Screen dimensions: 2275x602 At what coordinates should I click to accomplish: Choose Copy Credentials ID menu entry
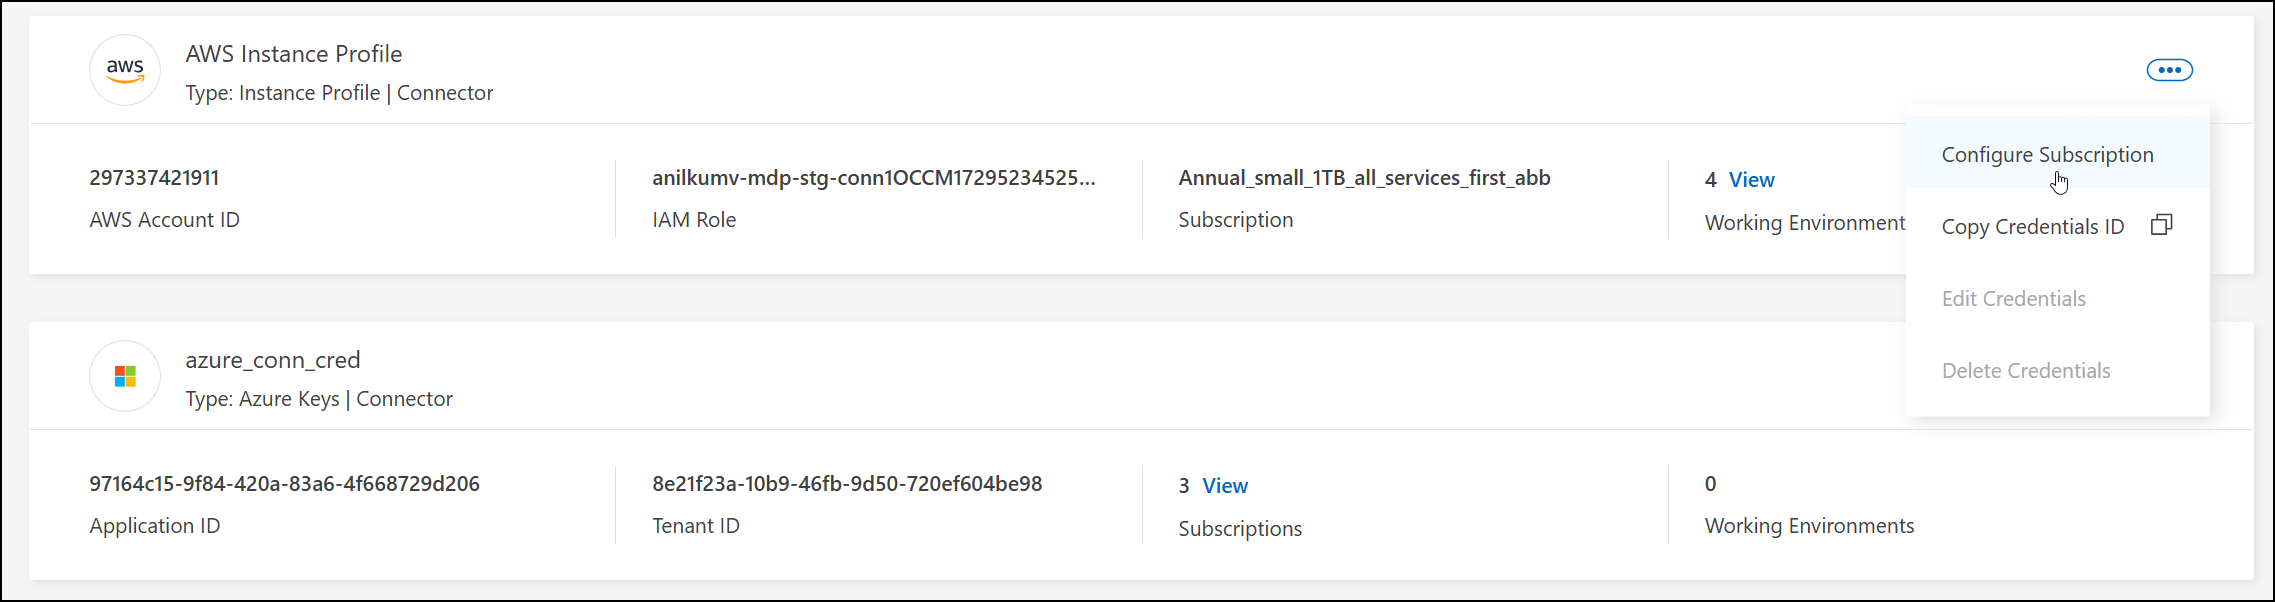coord(2032,227)
